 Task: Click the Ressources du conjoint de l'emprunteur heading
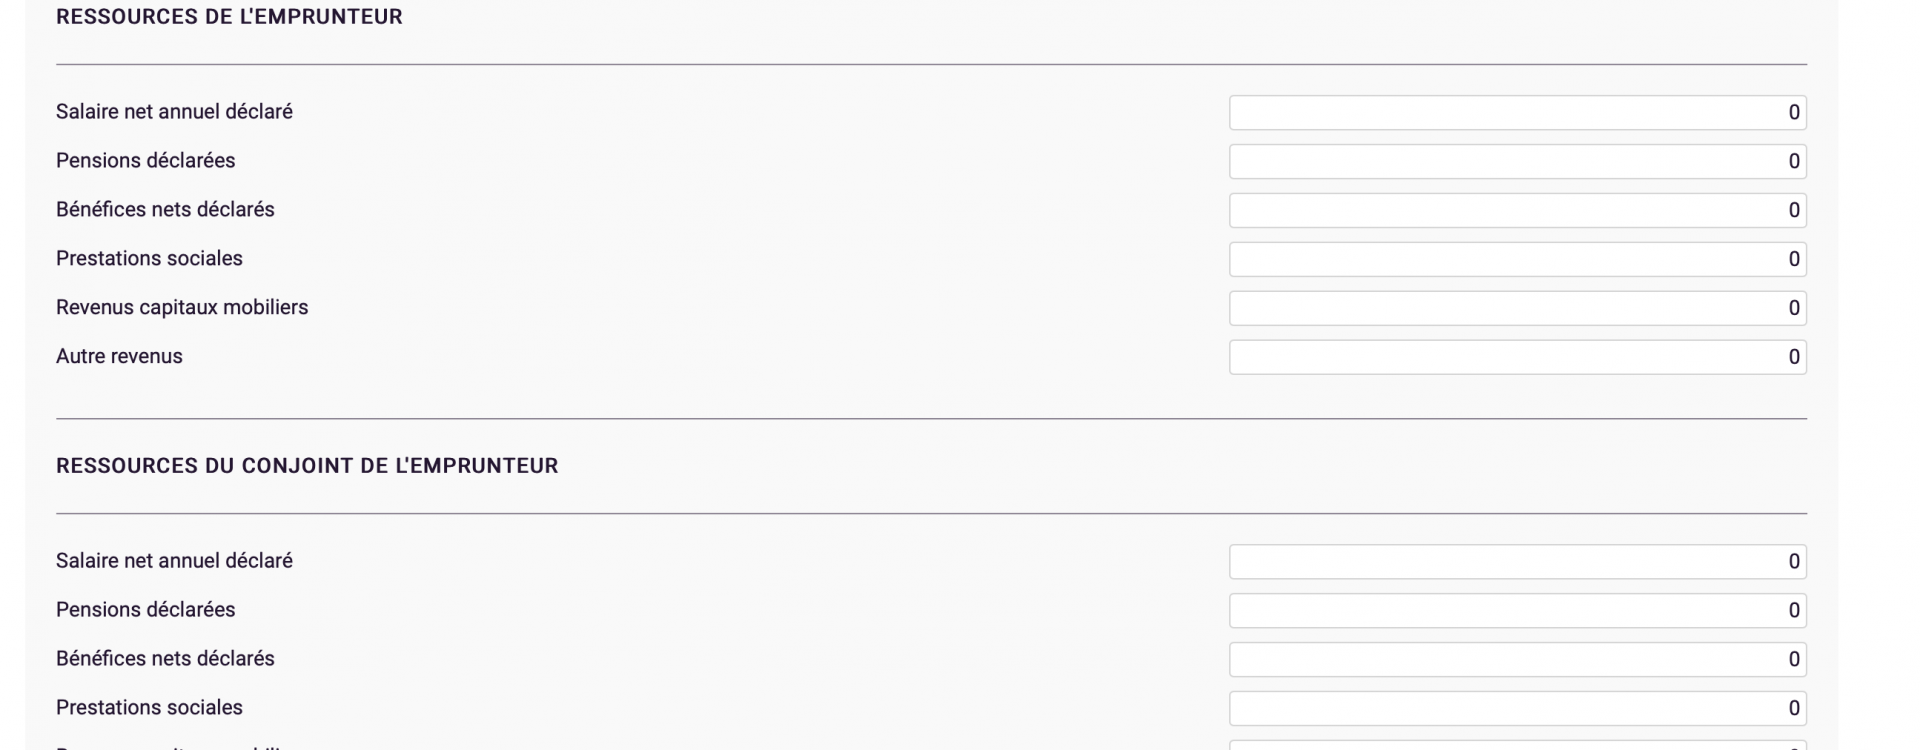[307, 466]
